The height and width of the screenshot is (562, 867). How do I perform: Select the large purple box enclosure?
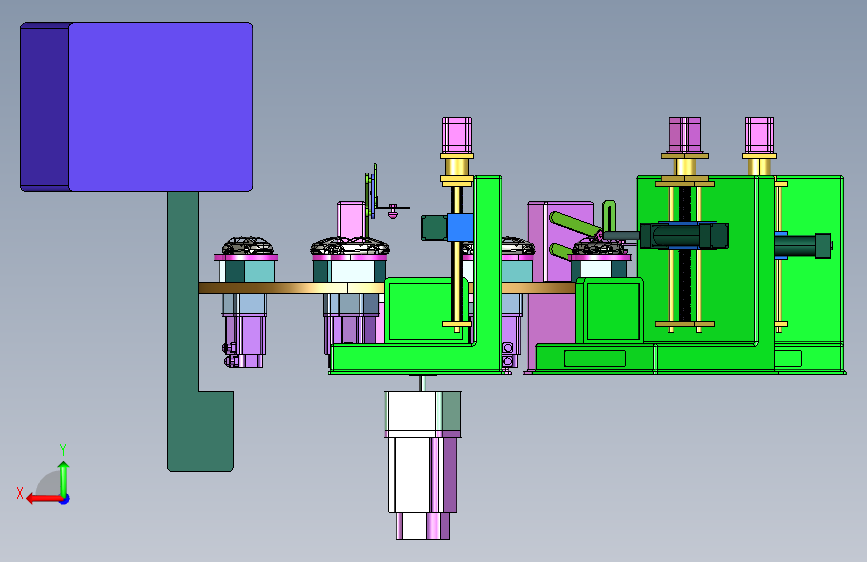[x=137, y=107]
